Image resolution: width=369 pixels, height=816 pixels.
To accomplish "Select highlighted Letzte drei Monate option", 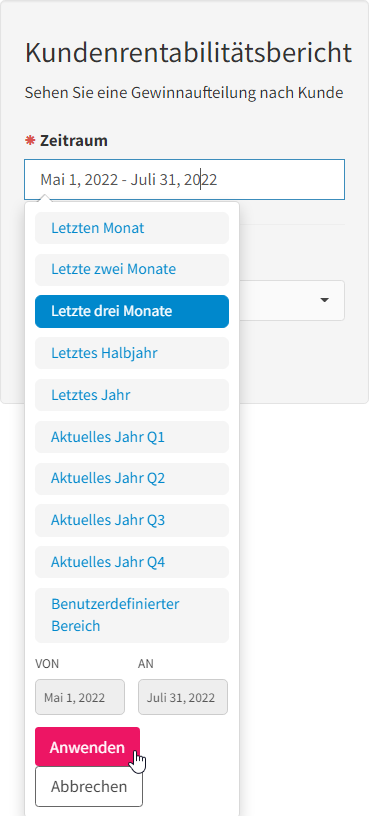I will [x=132, y=311].
